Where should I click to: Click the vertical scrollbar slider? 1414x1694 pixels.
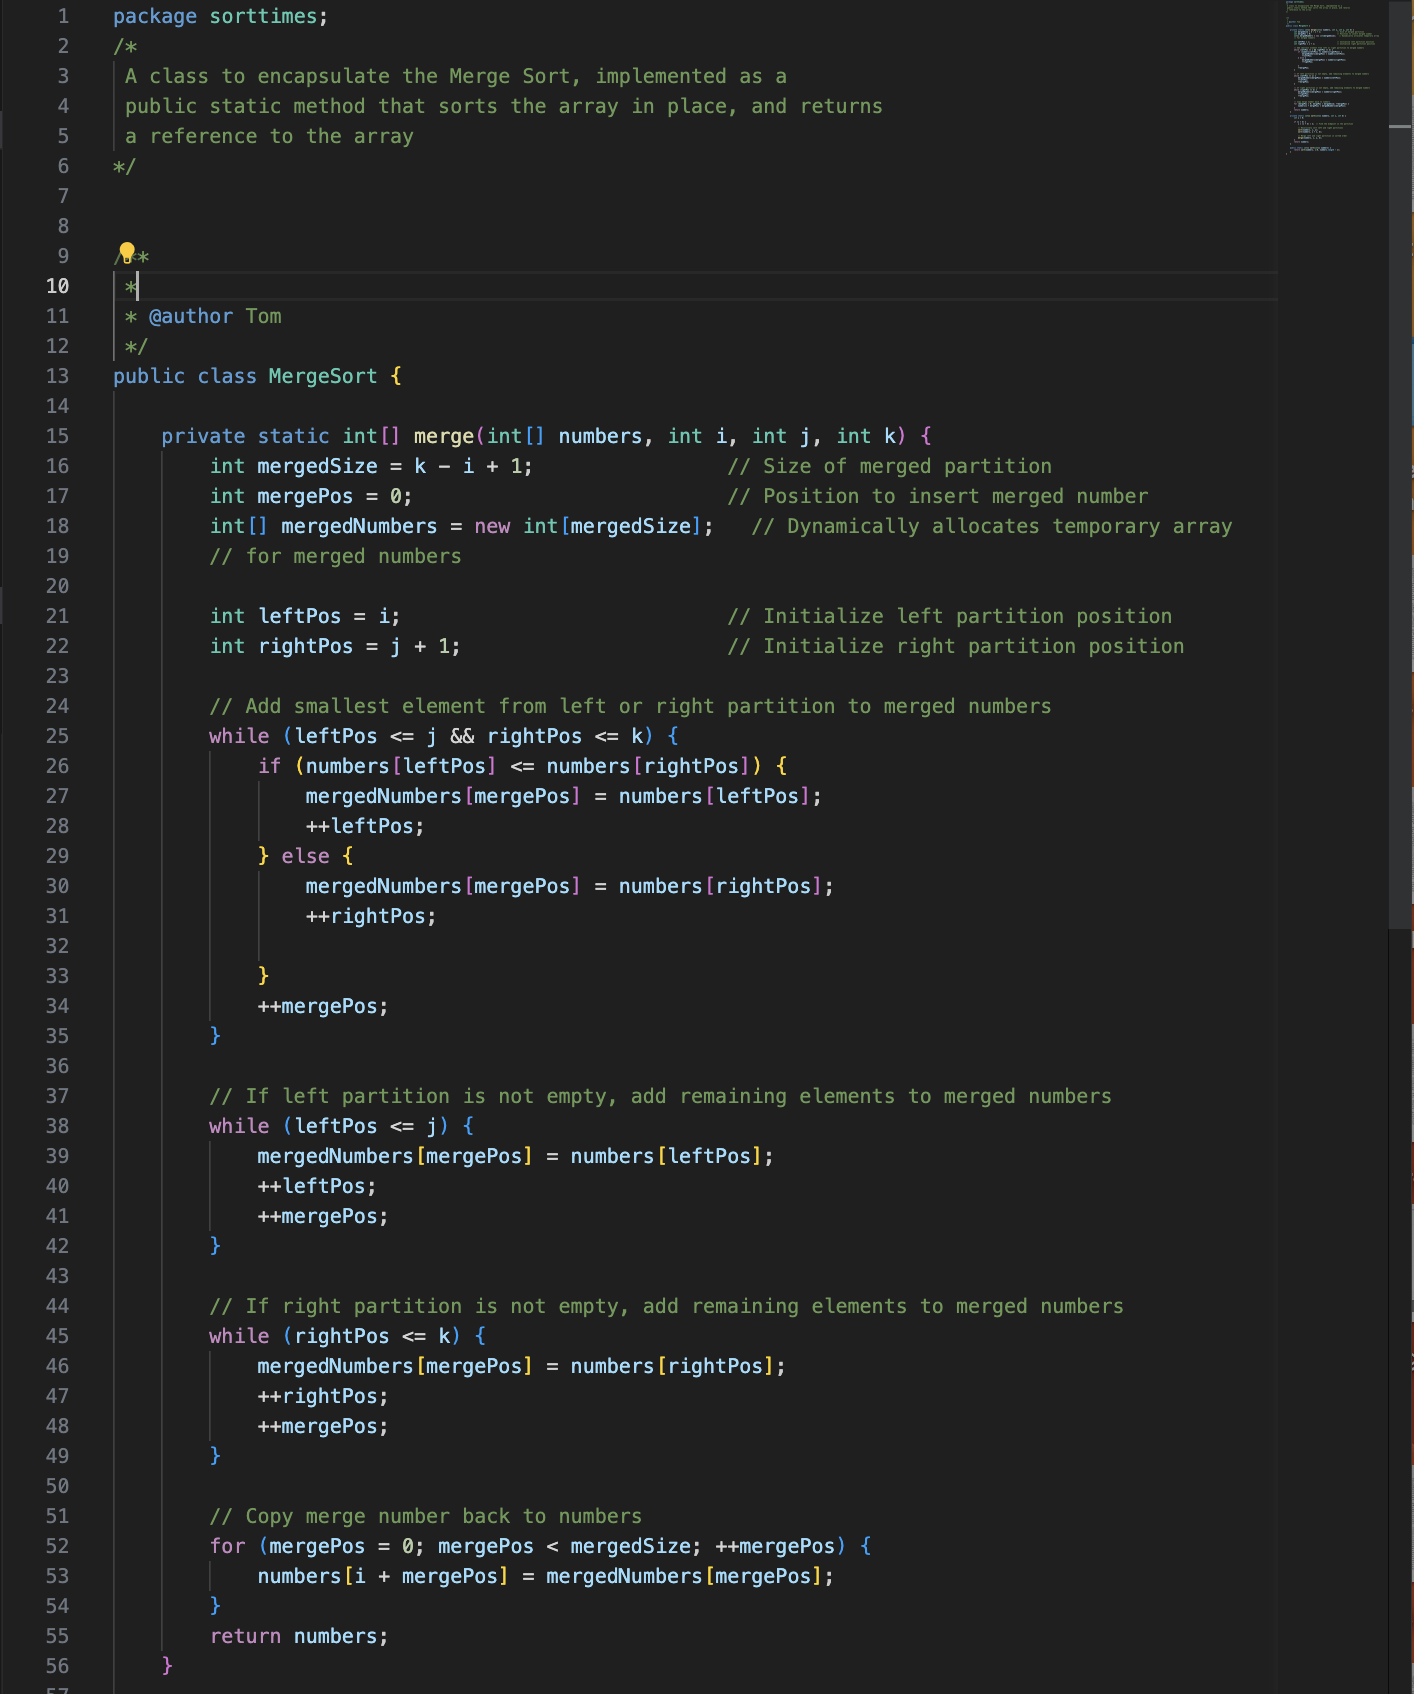[x=1401, y=465]
